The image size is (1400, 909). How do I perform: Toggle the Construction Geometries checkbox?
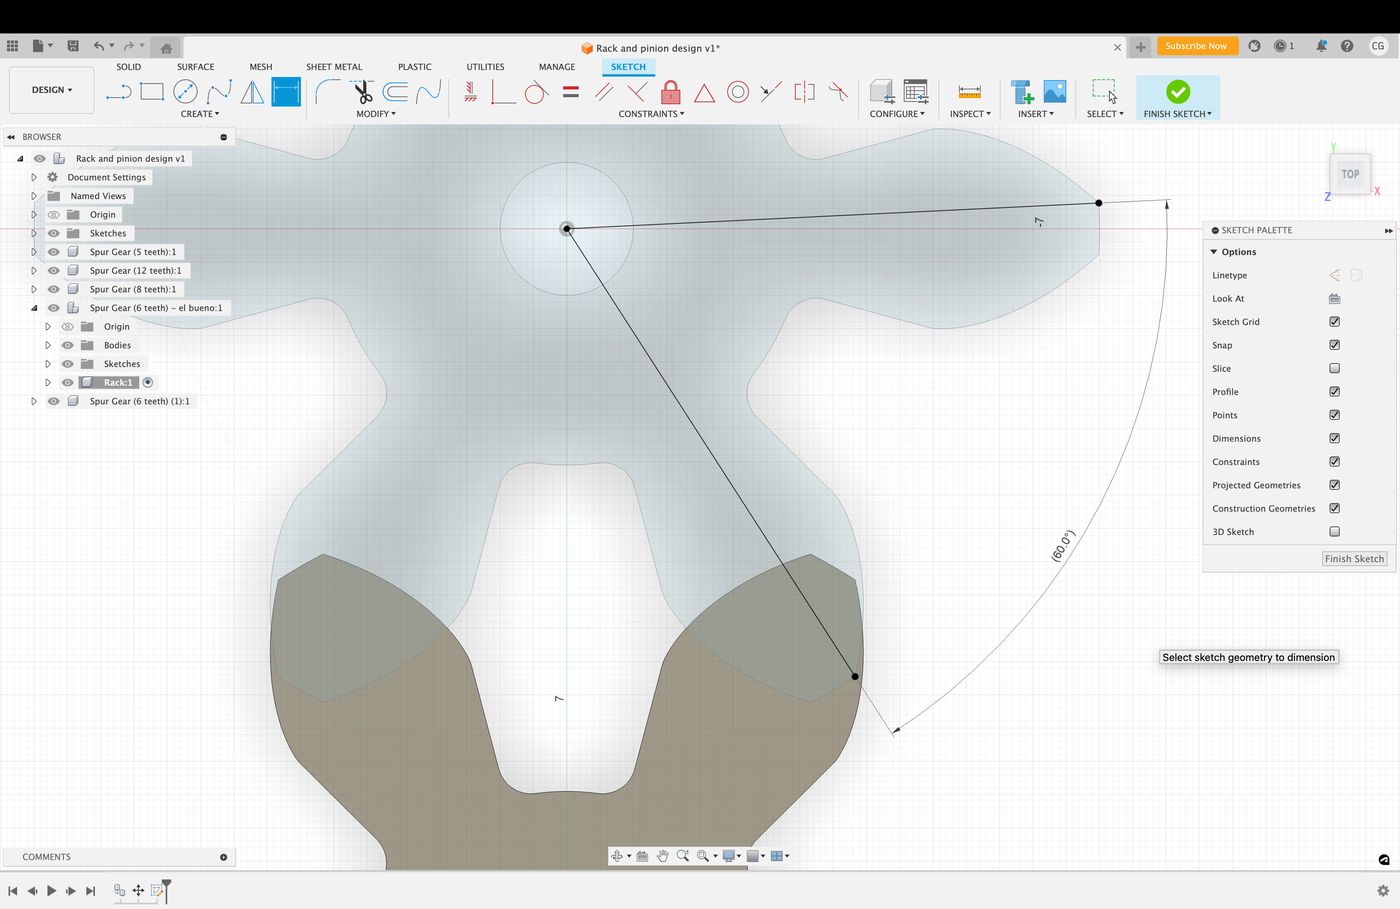[1334, 508]
